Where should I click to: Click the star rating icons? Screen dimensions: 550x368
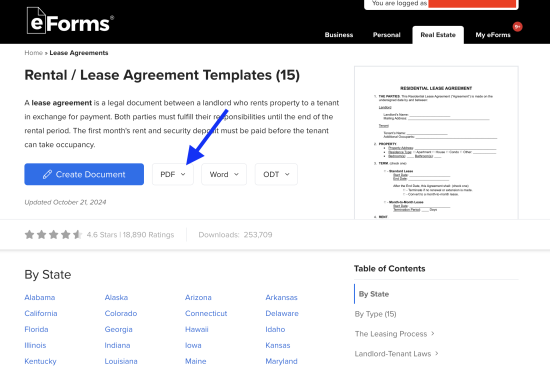[53, 234]
